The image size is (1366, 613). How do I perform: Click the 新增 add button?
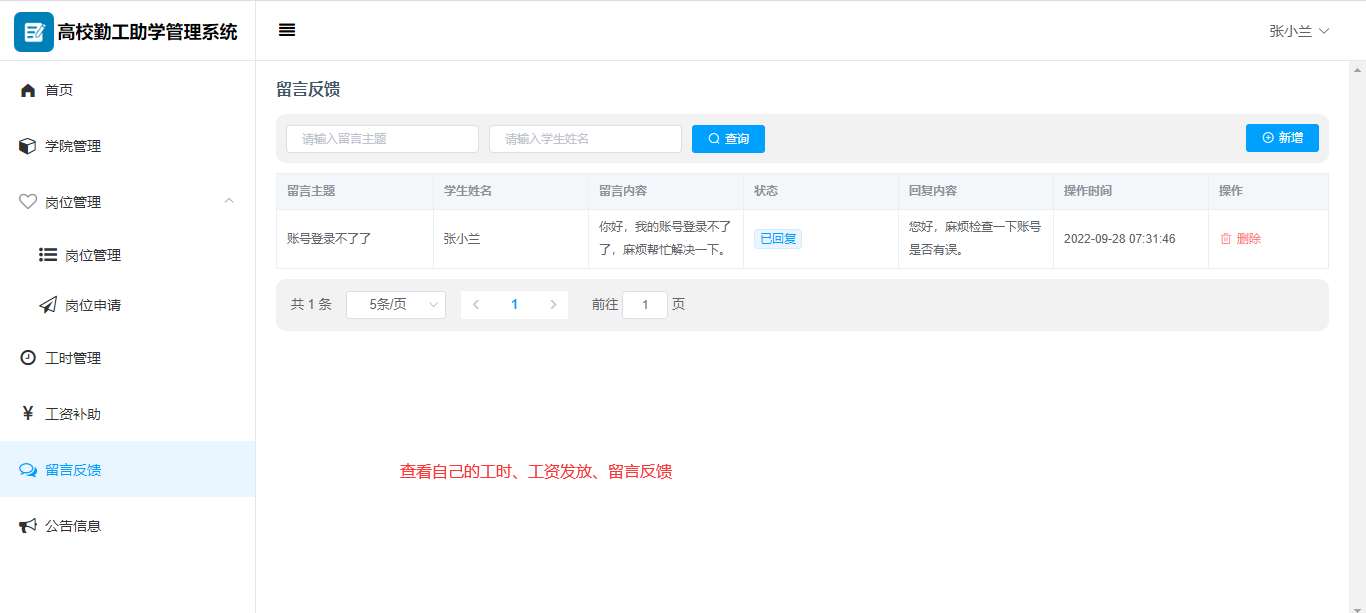1282,138
